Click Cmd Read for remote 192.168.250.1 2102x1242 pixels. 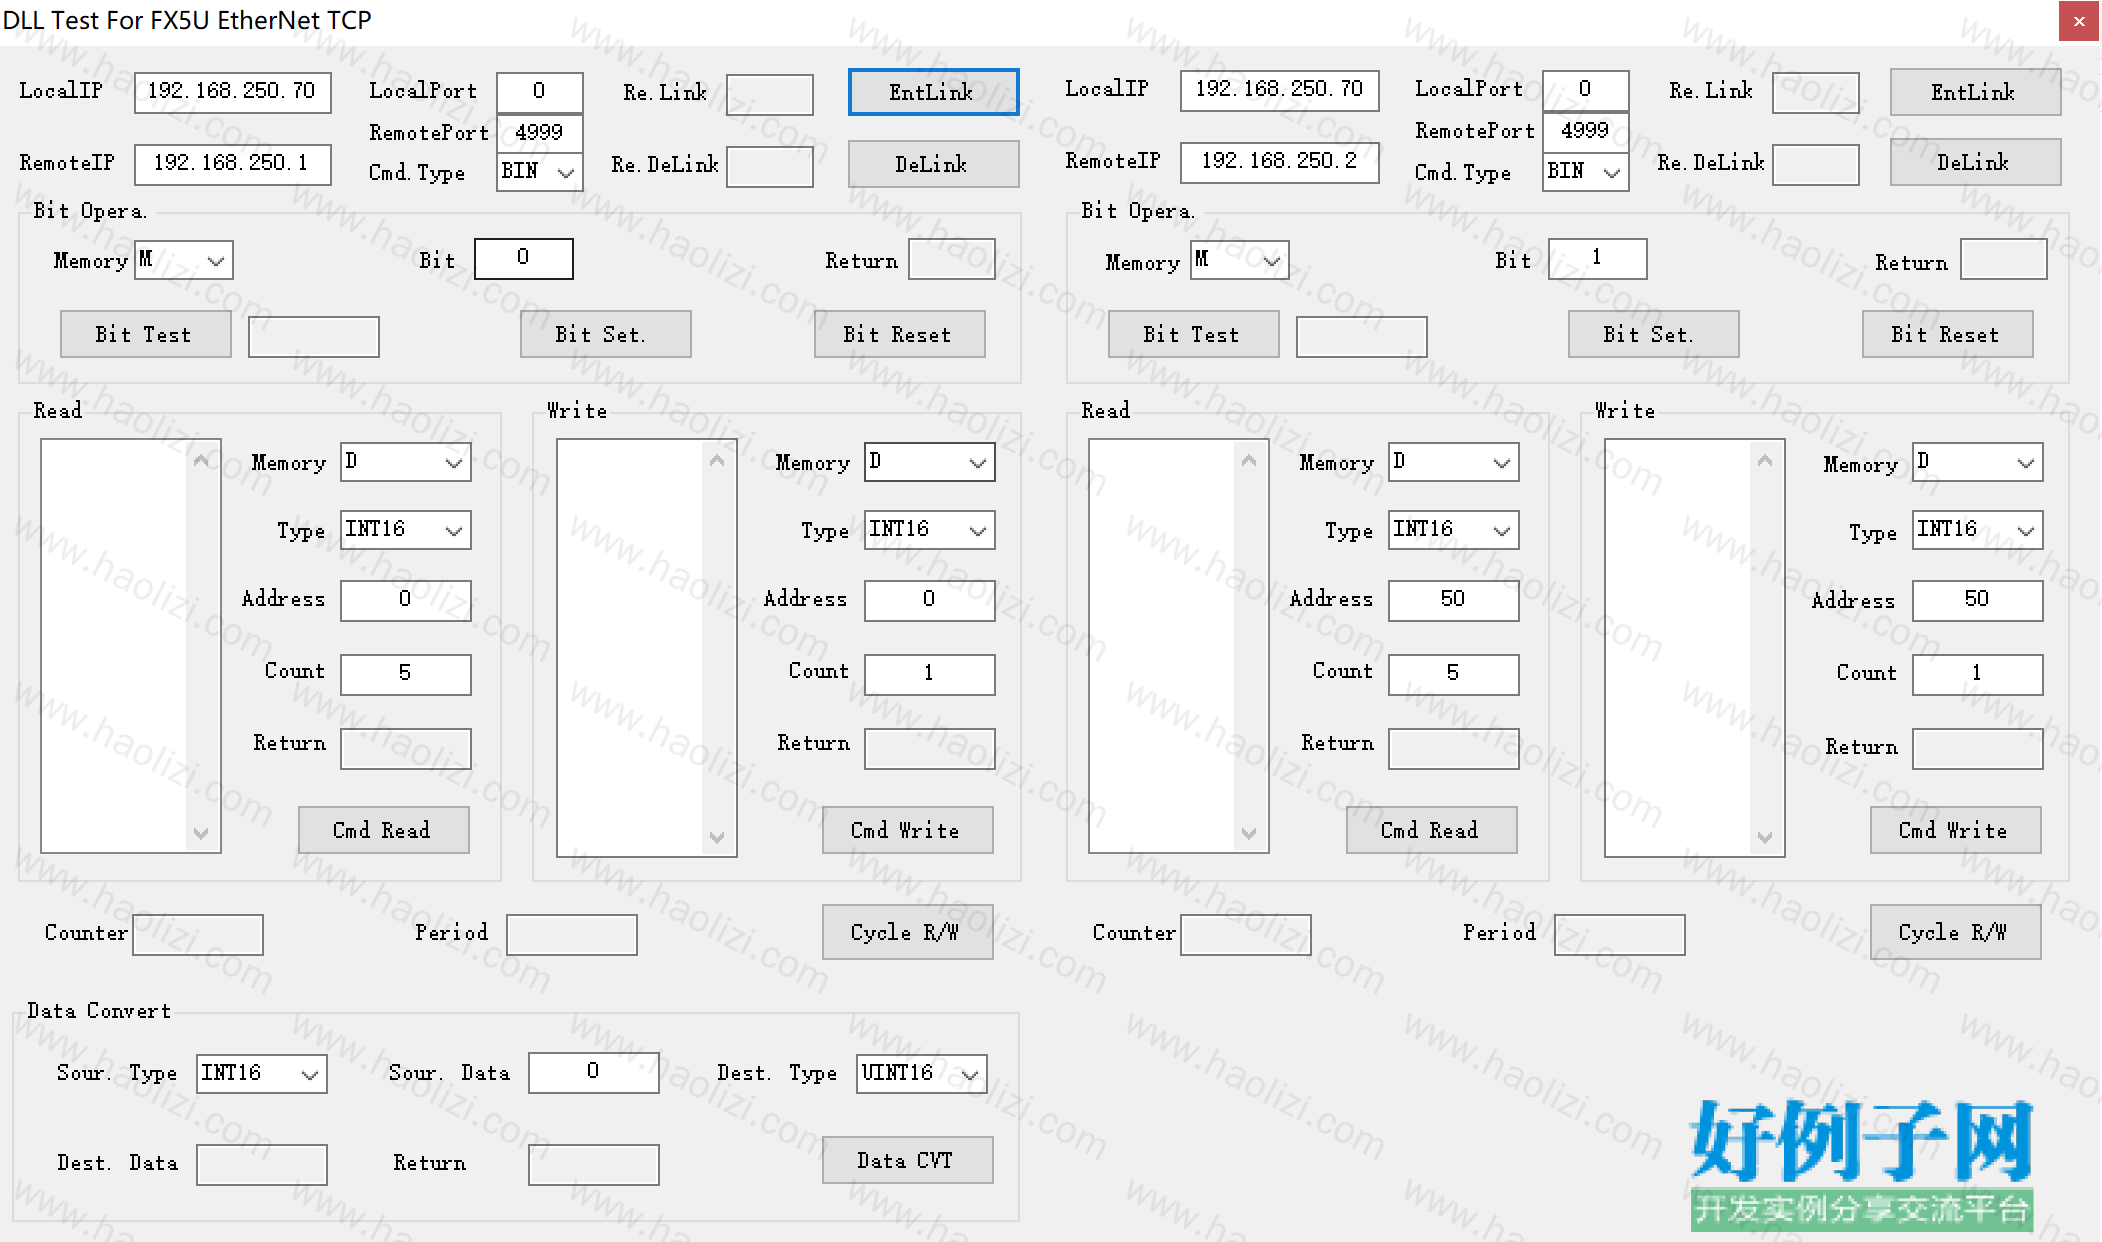tap(383, 830)
